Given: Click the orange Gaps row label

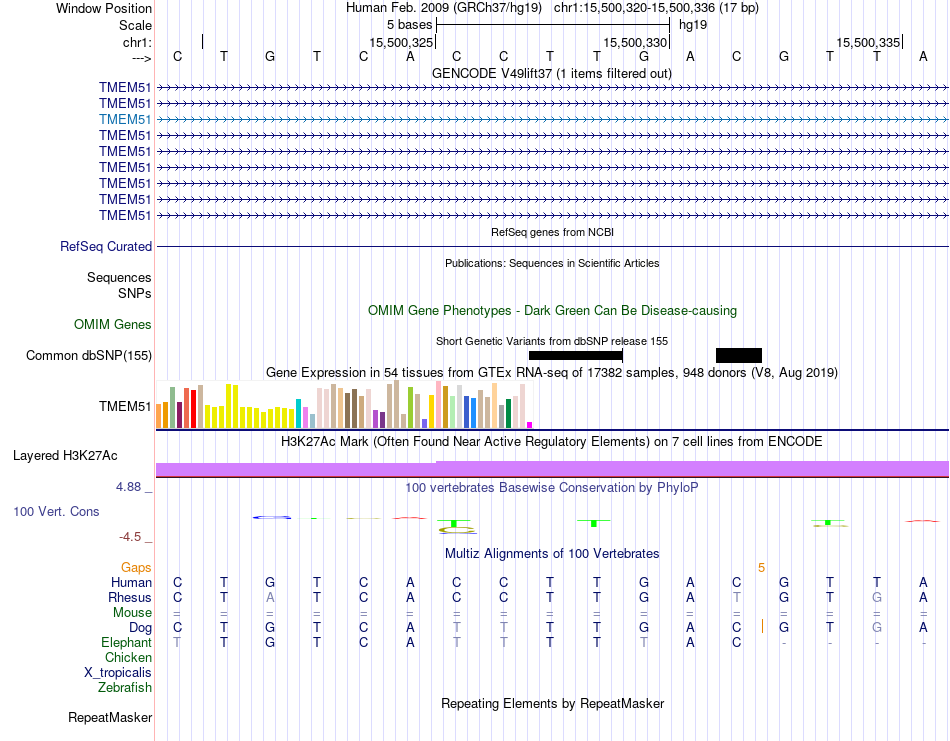Looking at the screenshot, I should pyautogui.click(x=136, y=567).
